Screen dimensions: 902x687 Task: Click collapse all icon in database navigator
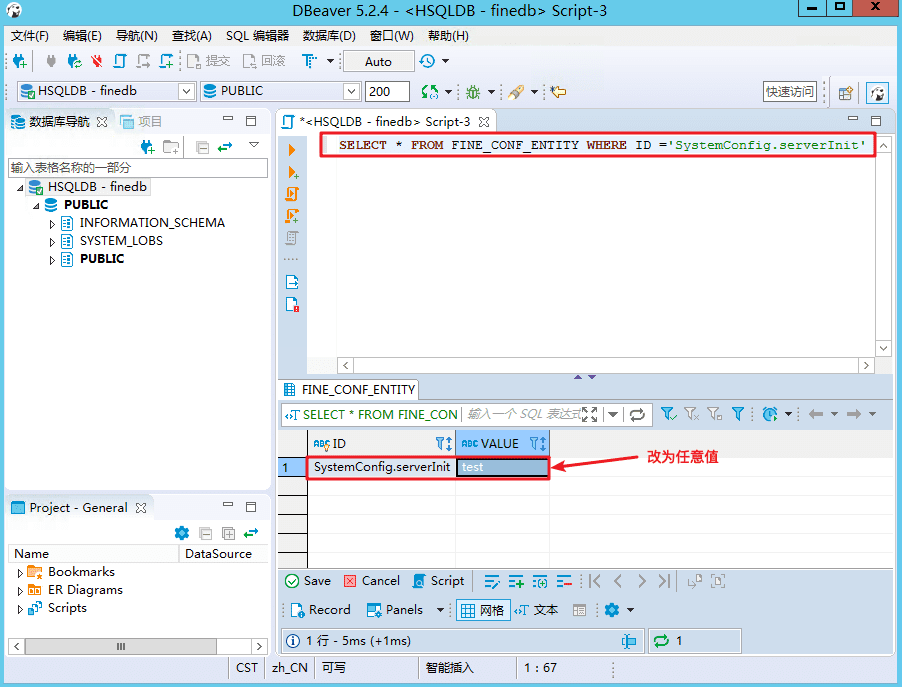tap(202, 147)
